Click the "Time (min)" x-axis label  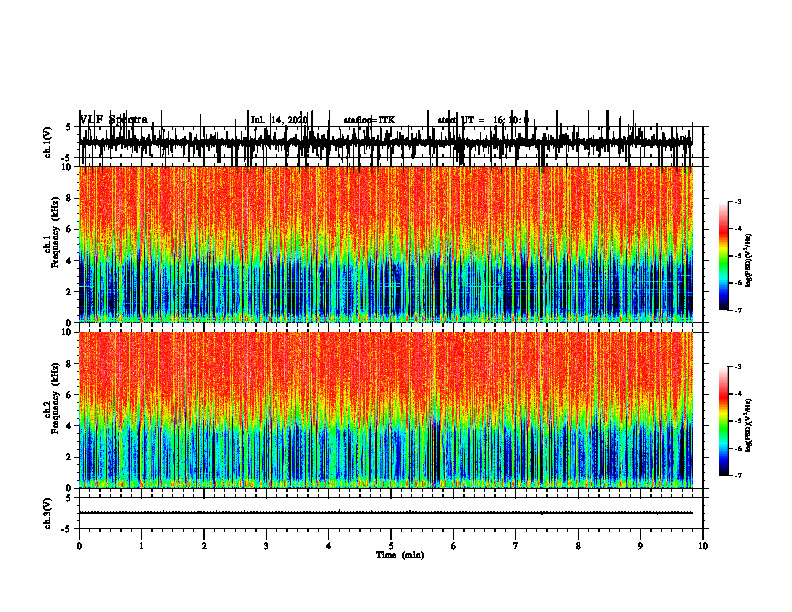[400, 555]
